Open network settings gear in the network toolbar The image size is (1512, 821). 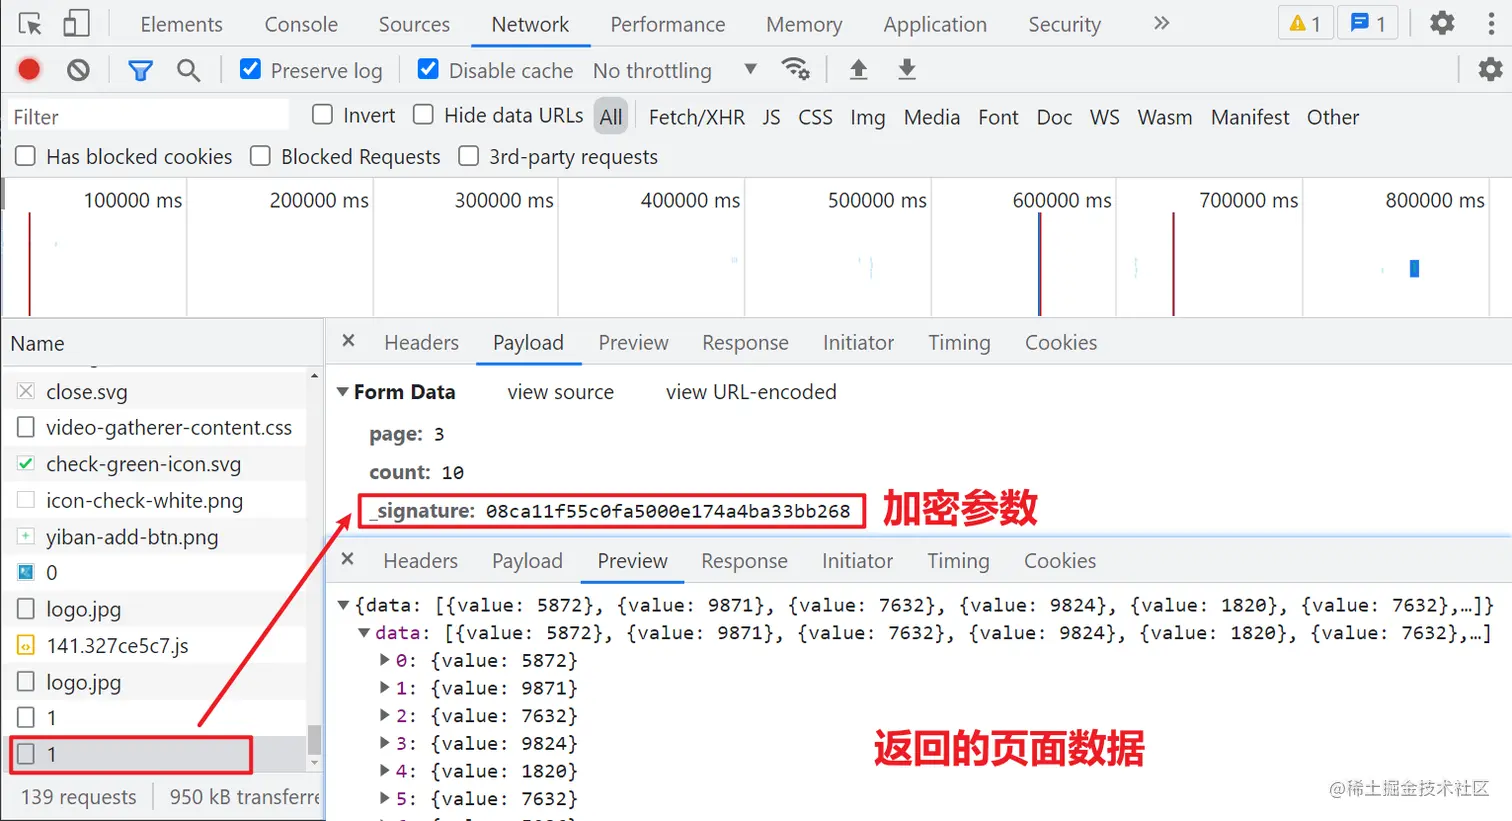pyautogui.click(x=1490, y=69)
